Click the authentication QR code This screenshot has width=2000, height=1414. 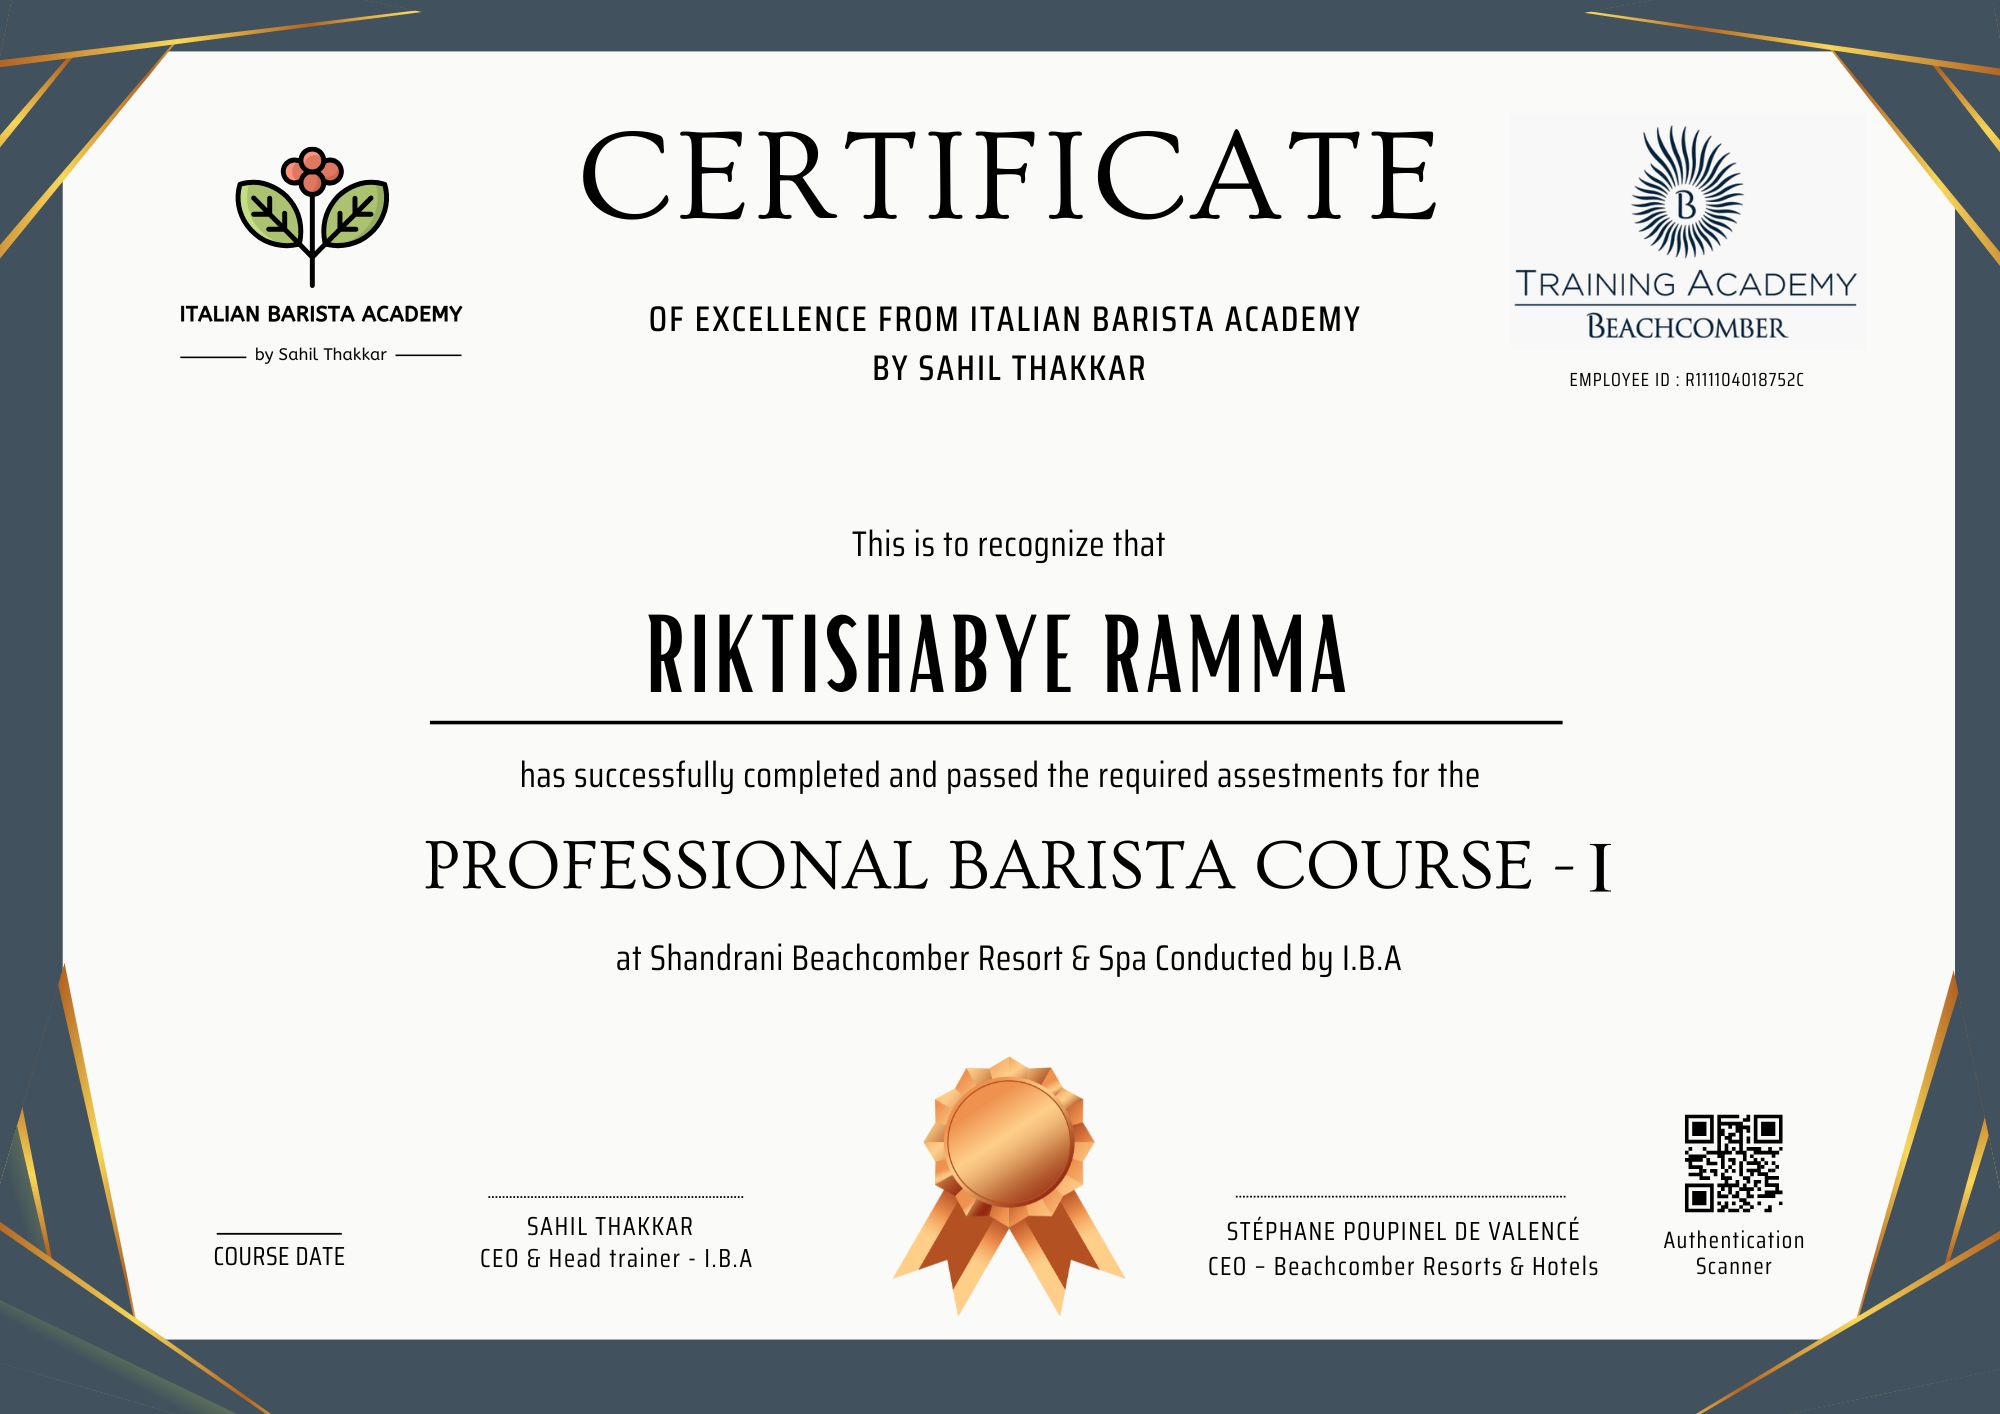[x=1733, y=1163]
